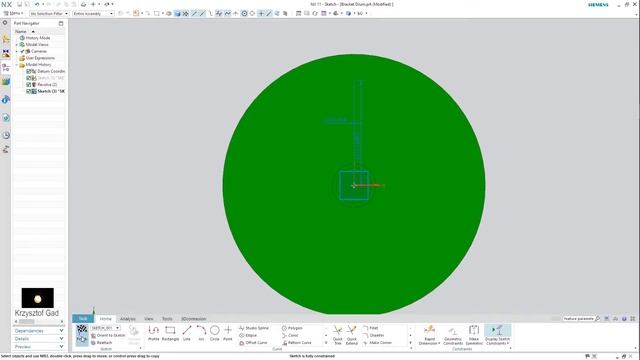Select the Fillet tool
The width and height of the screenshot is (640, 360).
(x=371, y=328)
